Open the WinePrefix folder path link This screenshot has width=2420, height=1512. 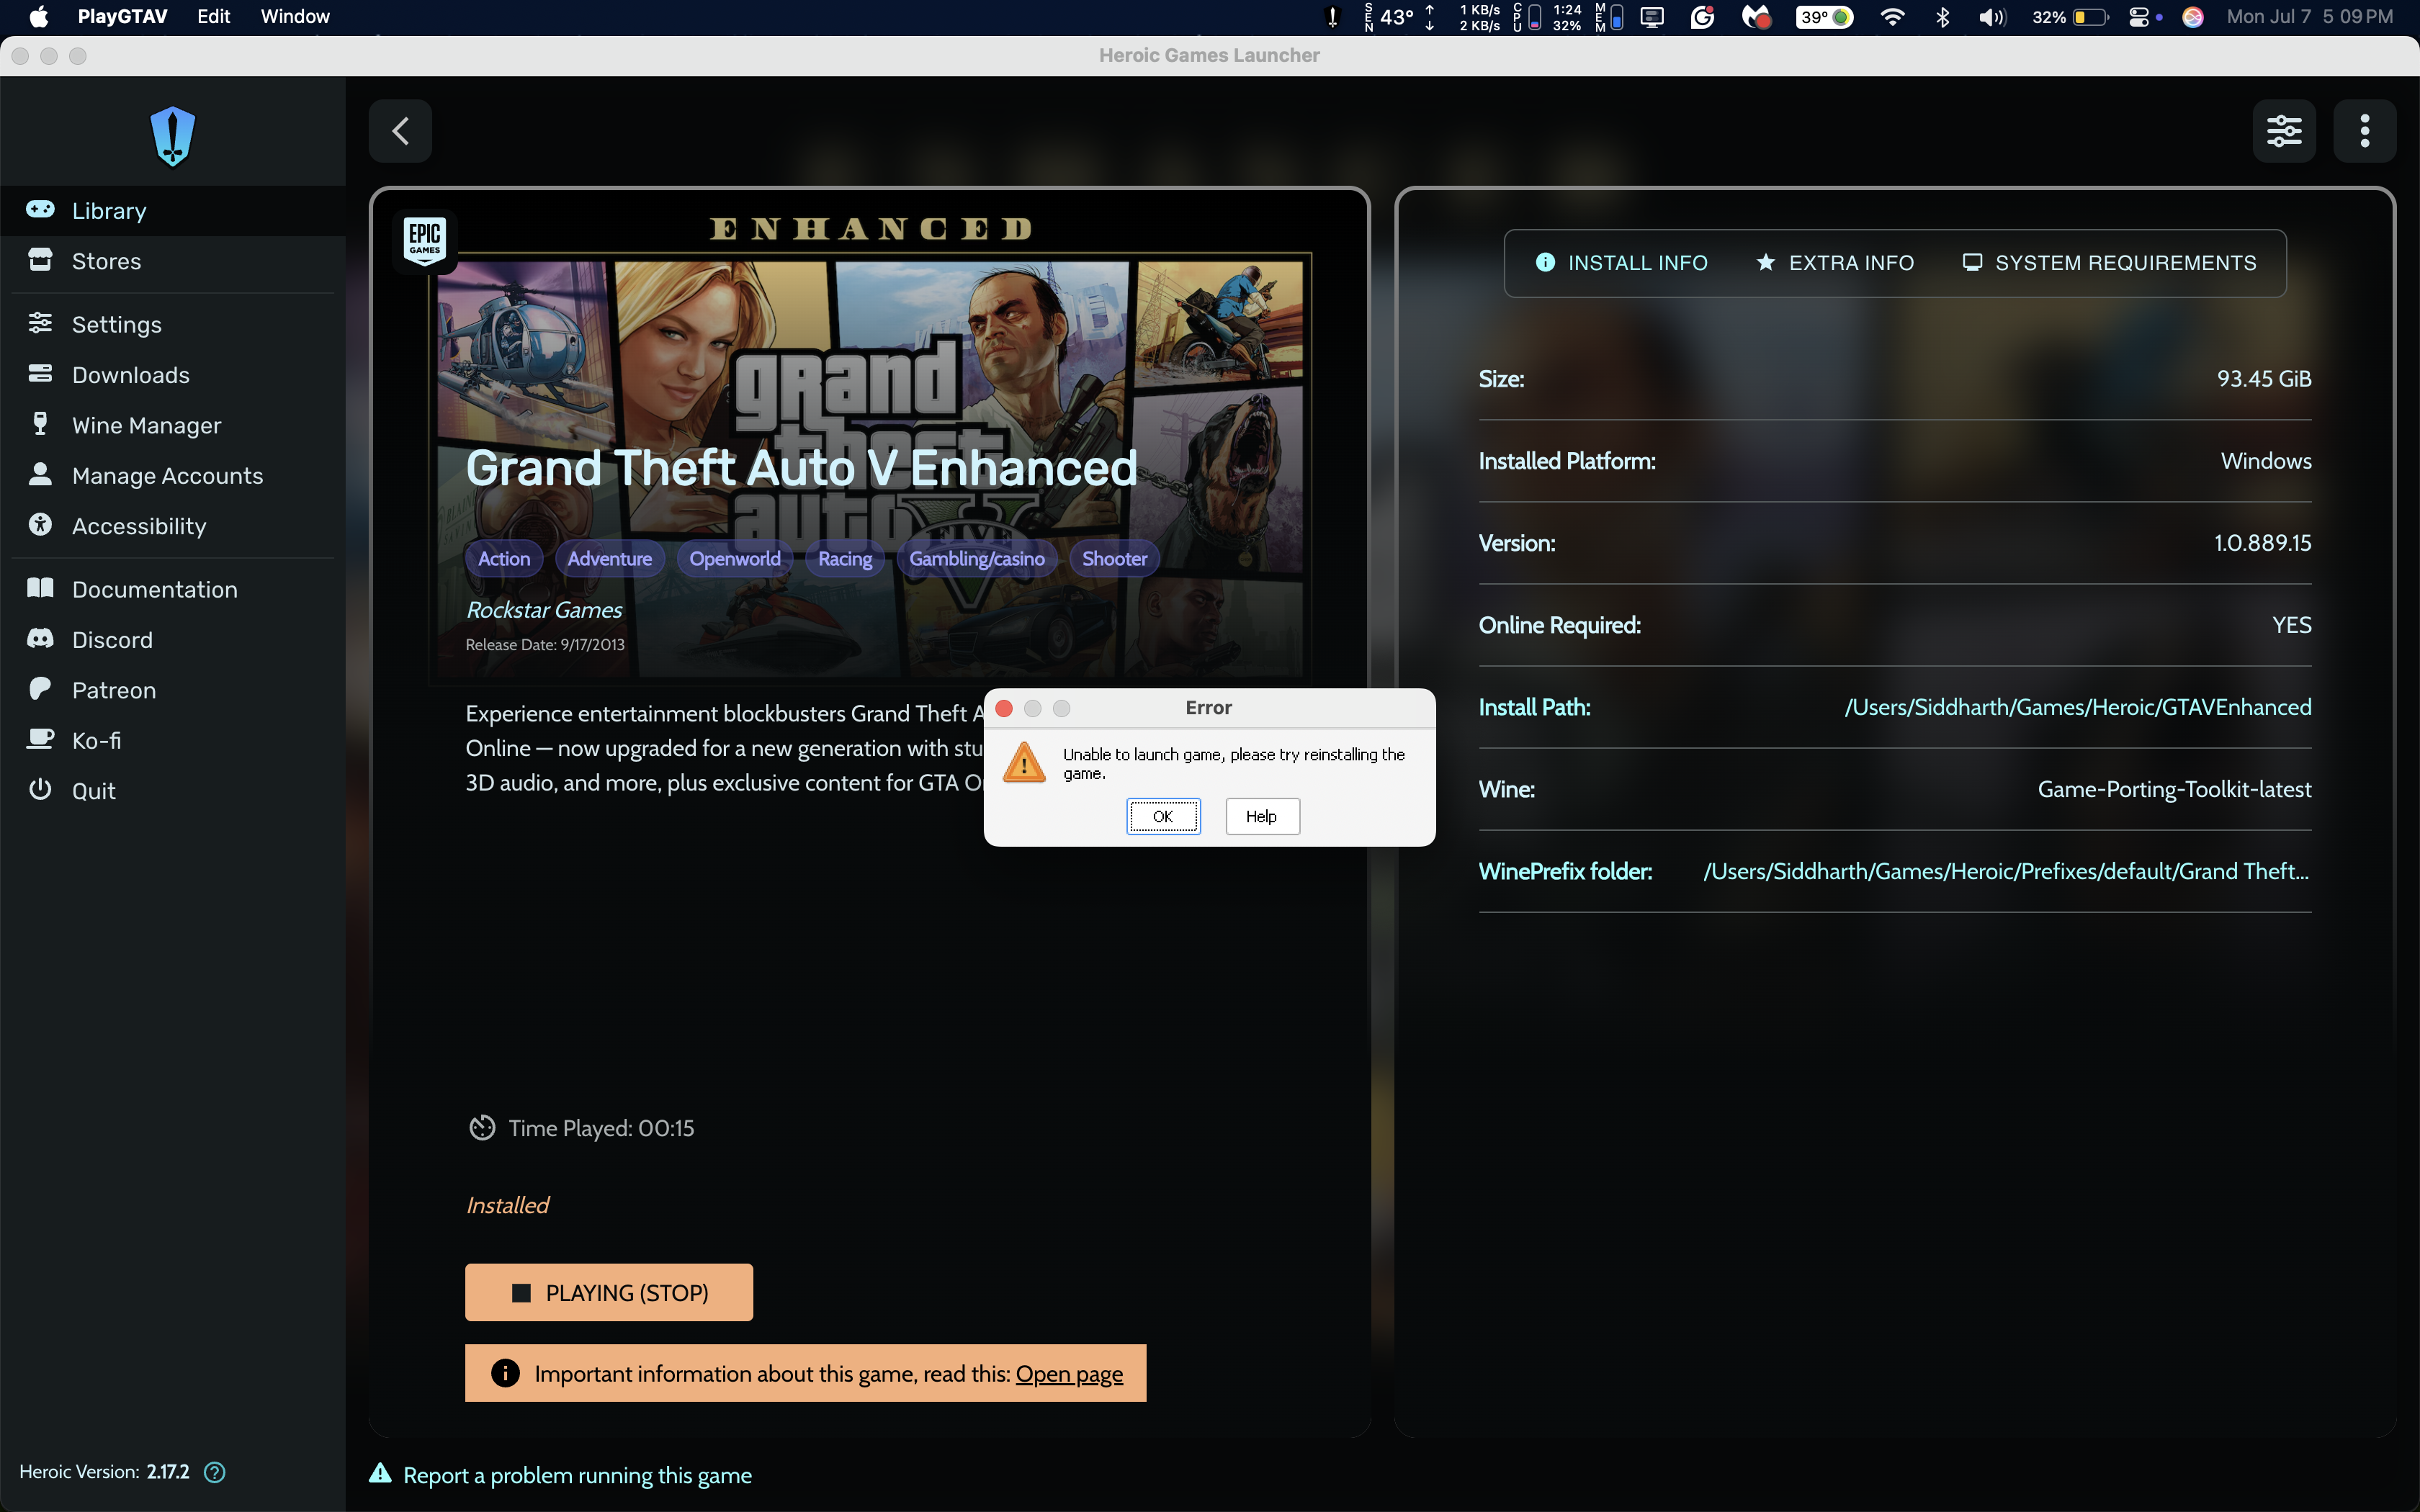pos(2006,871)
